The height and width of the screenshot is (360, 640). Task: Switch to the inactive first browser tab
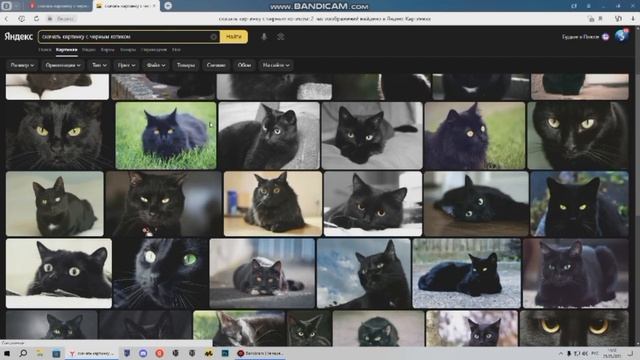[59, 6]
